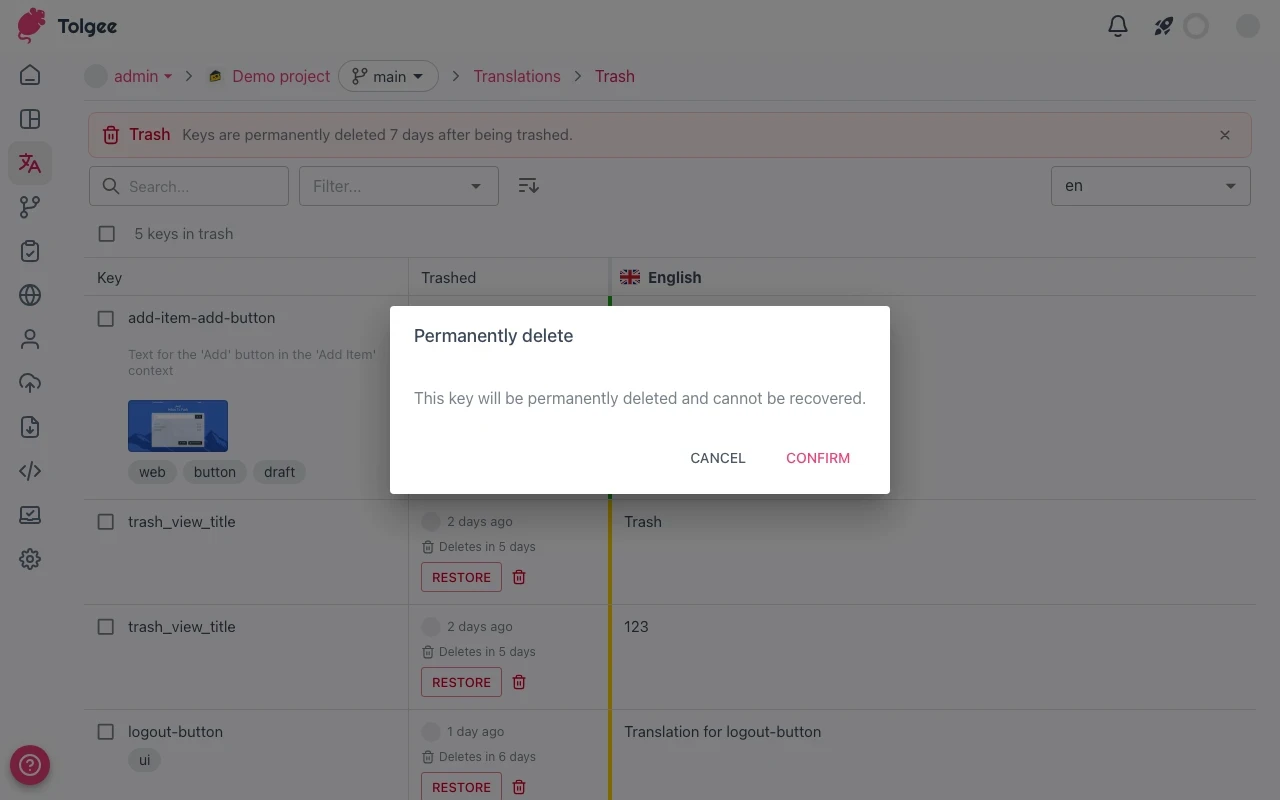The image size is (1280, 800).
Task: Open the Integrate code icon in sidebar
Action: click(x=30, y=470)
